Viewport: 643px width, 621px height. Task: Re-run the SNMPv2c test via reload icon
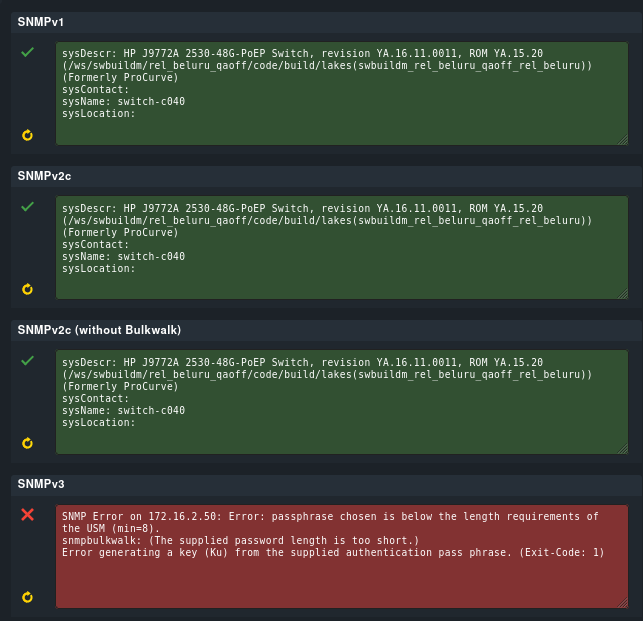(x=28, y=289)
